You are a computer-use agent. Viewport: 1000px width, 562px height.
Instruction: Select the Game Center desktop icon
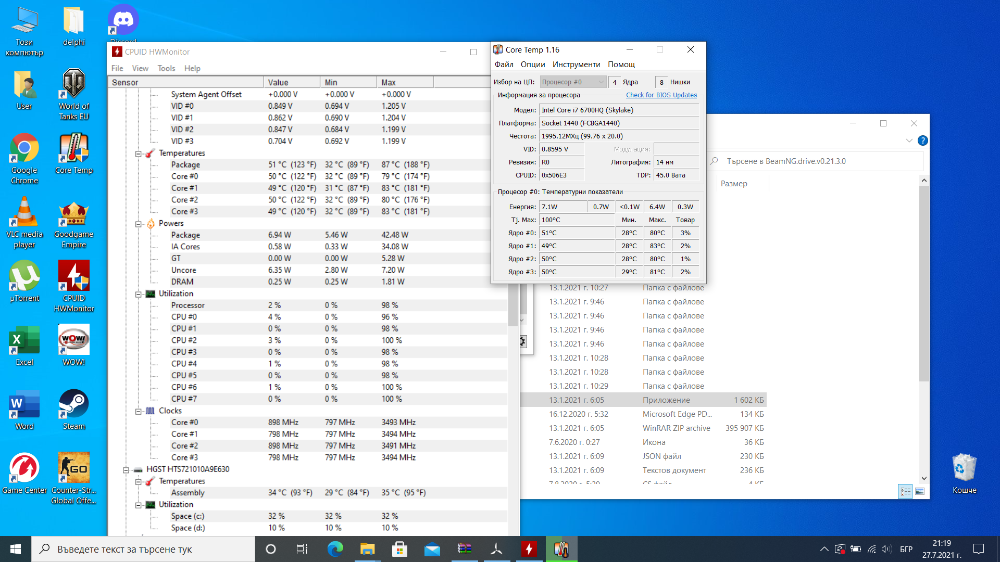(24, 473)
